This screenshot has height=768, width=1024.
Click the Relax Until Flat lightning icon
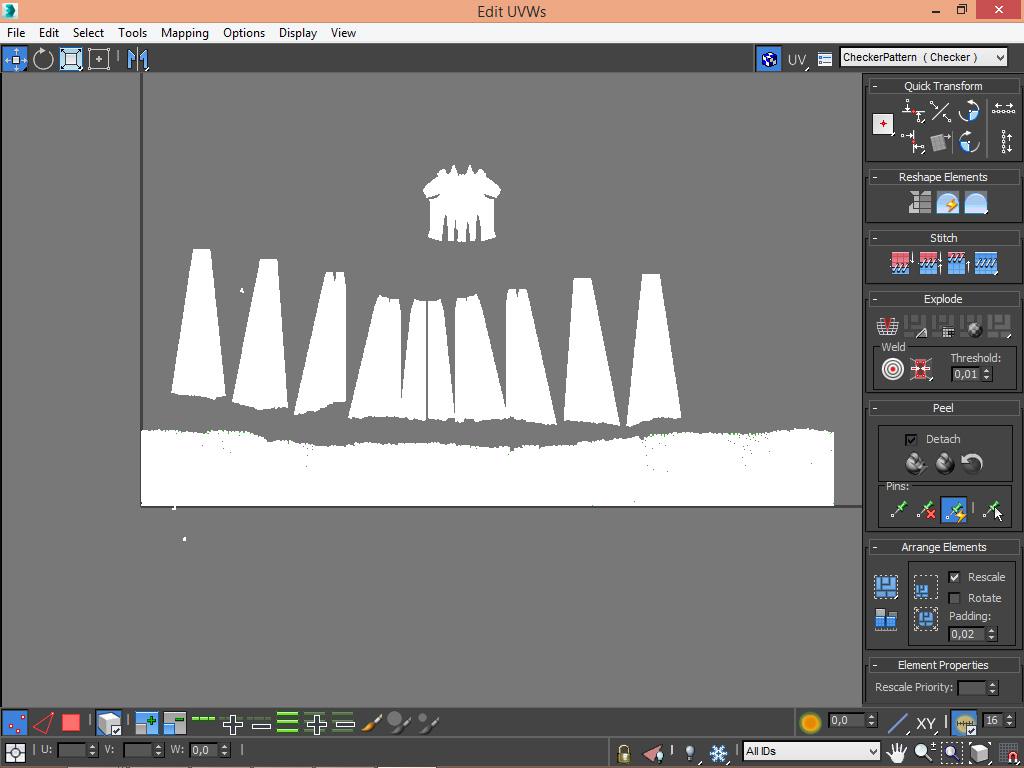point(947,204)
